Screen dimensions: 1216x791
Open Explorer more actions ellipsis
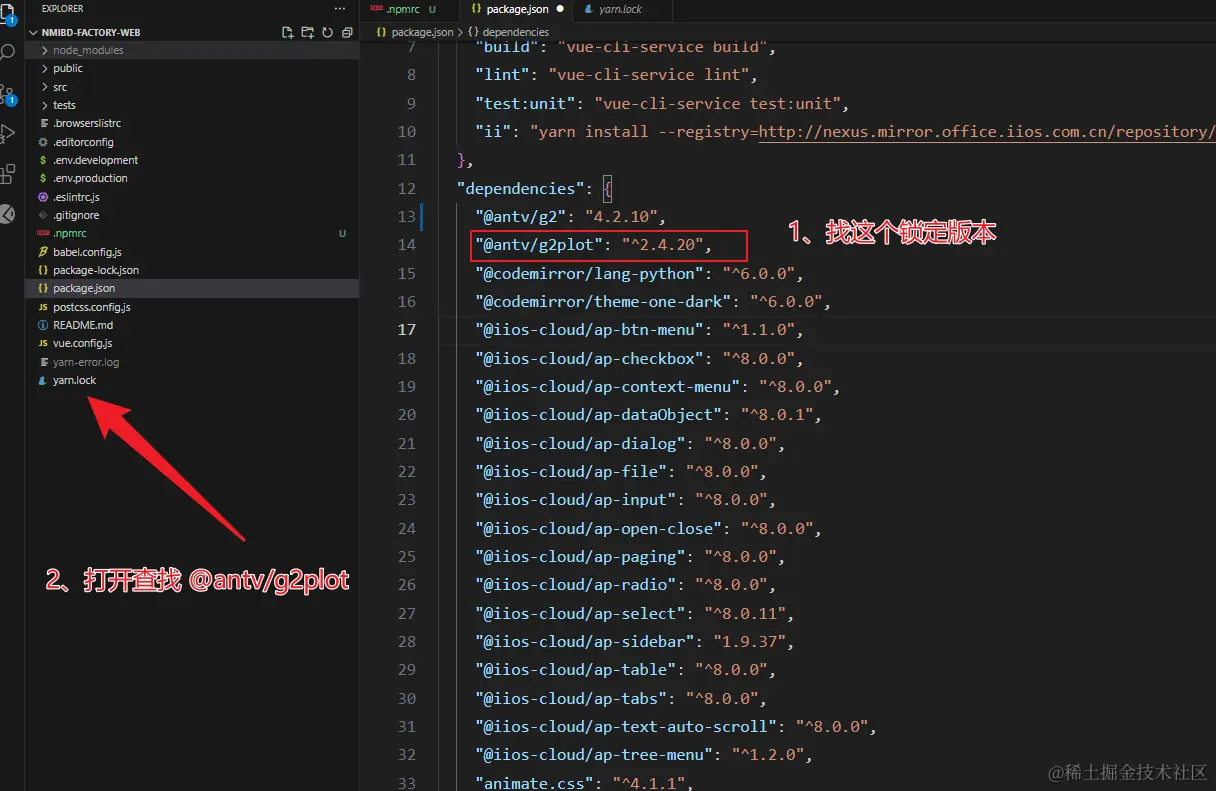(x=340, y=9)
